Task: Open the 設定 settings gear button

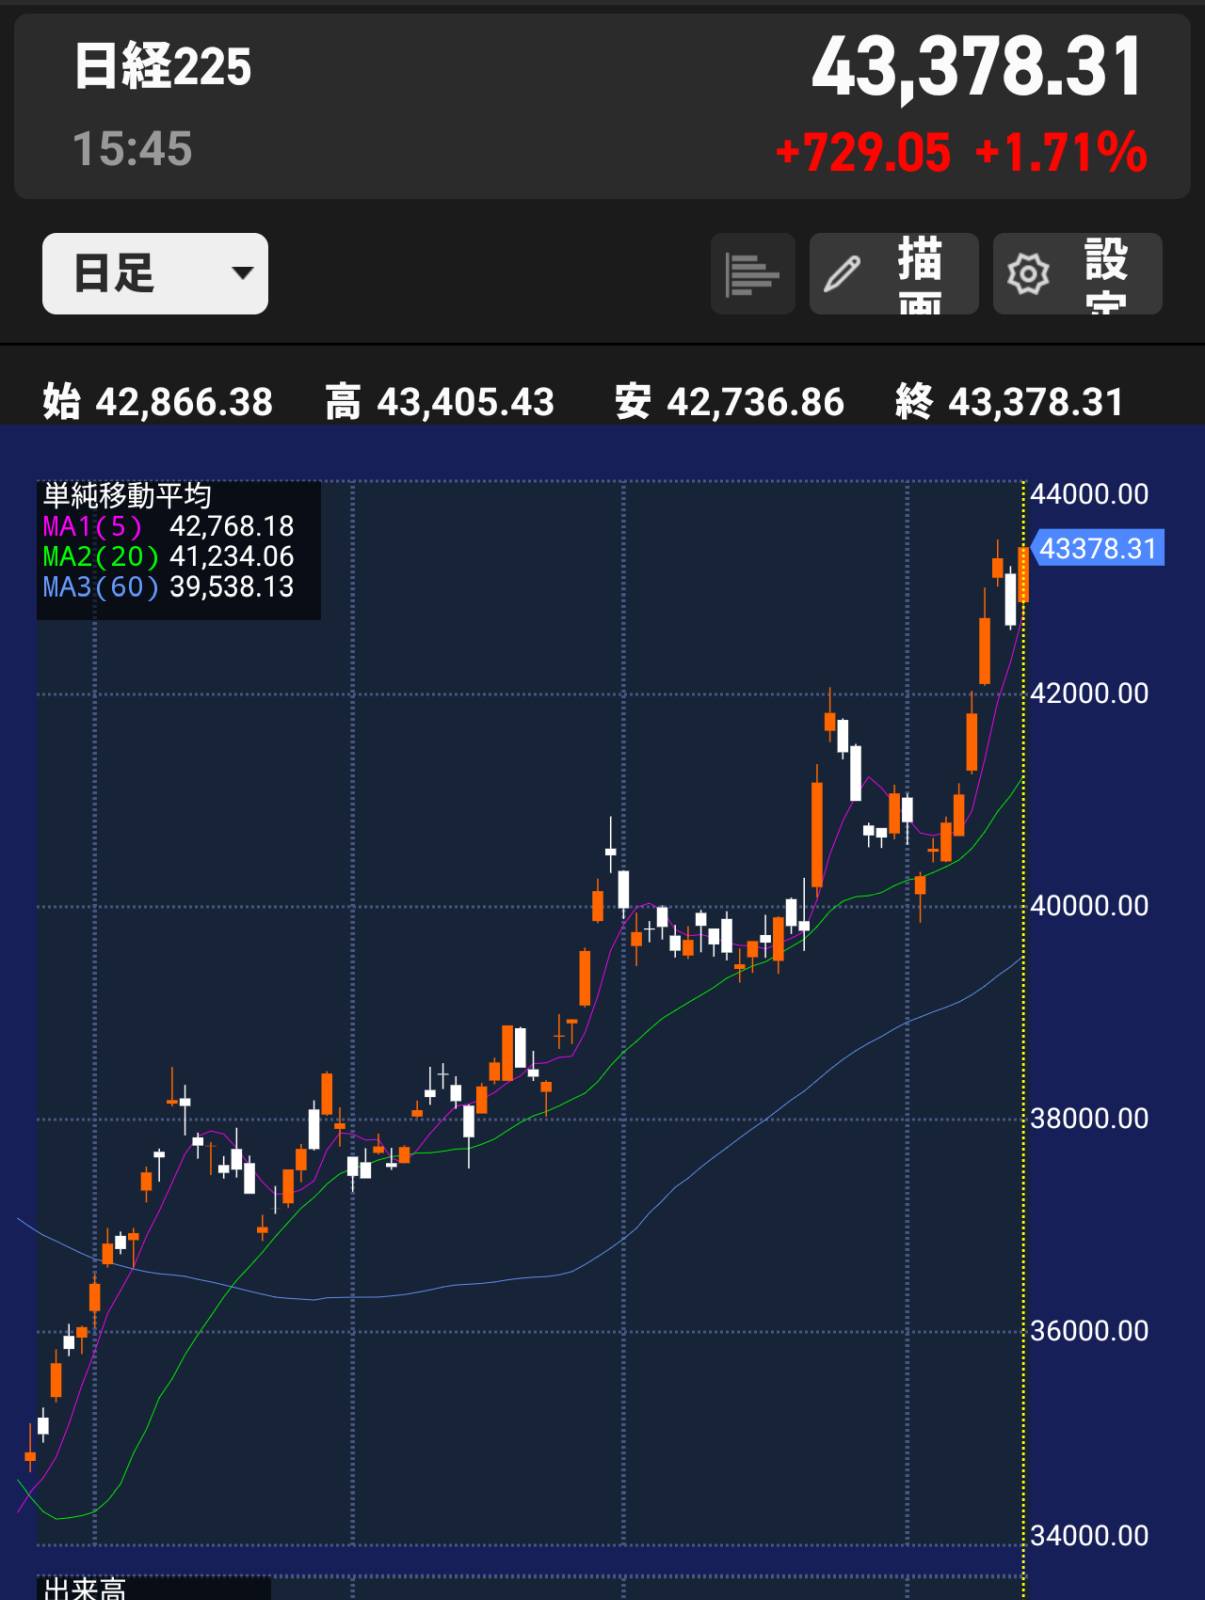Action: (x=1078, y=273)
